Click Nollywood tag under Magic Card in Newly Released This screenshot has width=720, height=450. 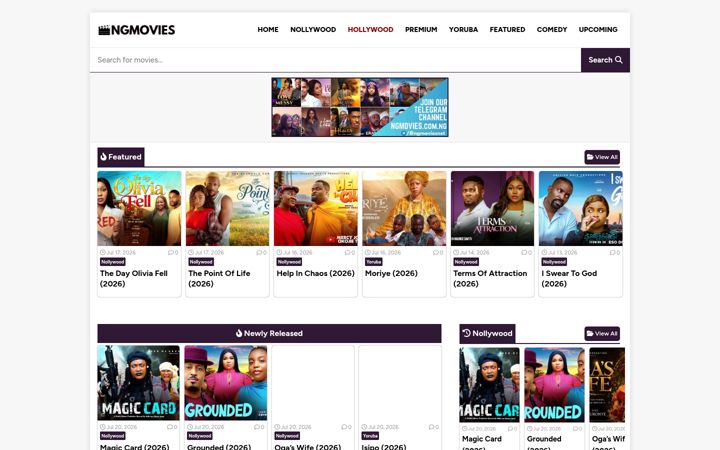click(112, 436)
